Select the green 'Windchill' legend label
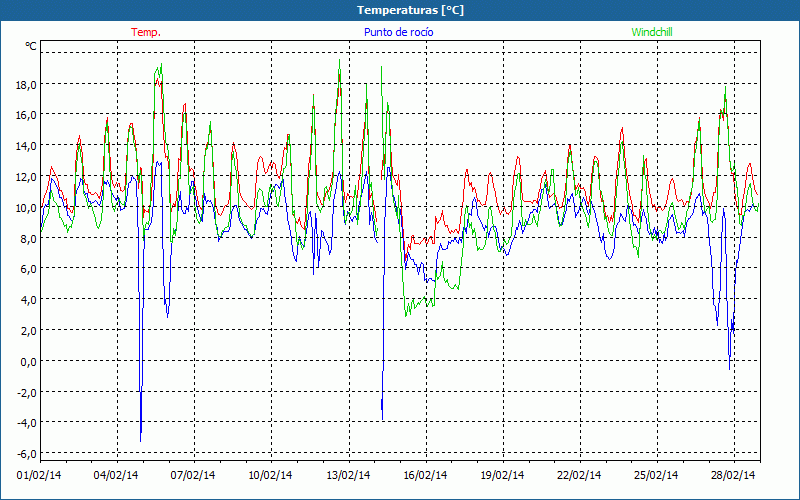The image size is (800, 500). [652, 32]
